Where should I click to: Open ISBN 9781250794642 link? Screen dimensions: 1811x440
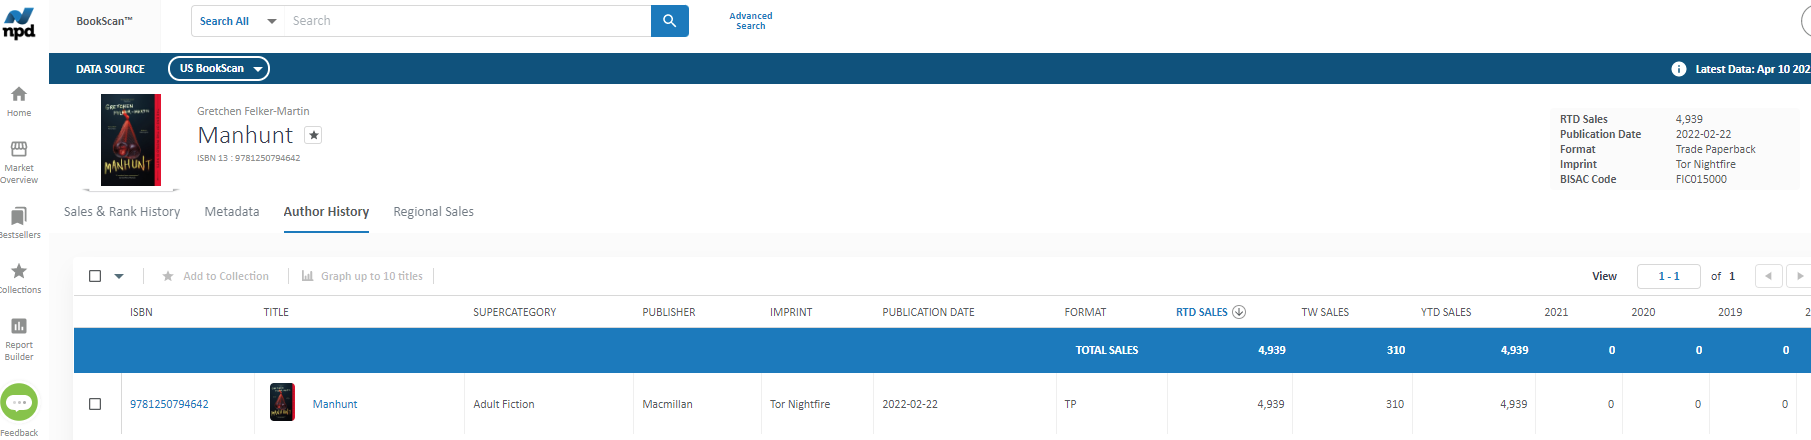point(169,404)
